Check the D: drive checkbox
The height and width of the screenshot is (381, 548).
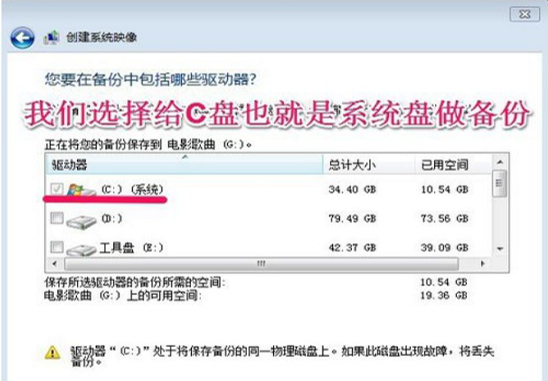click(57, 218)
